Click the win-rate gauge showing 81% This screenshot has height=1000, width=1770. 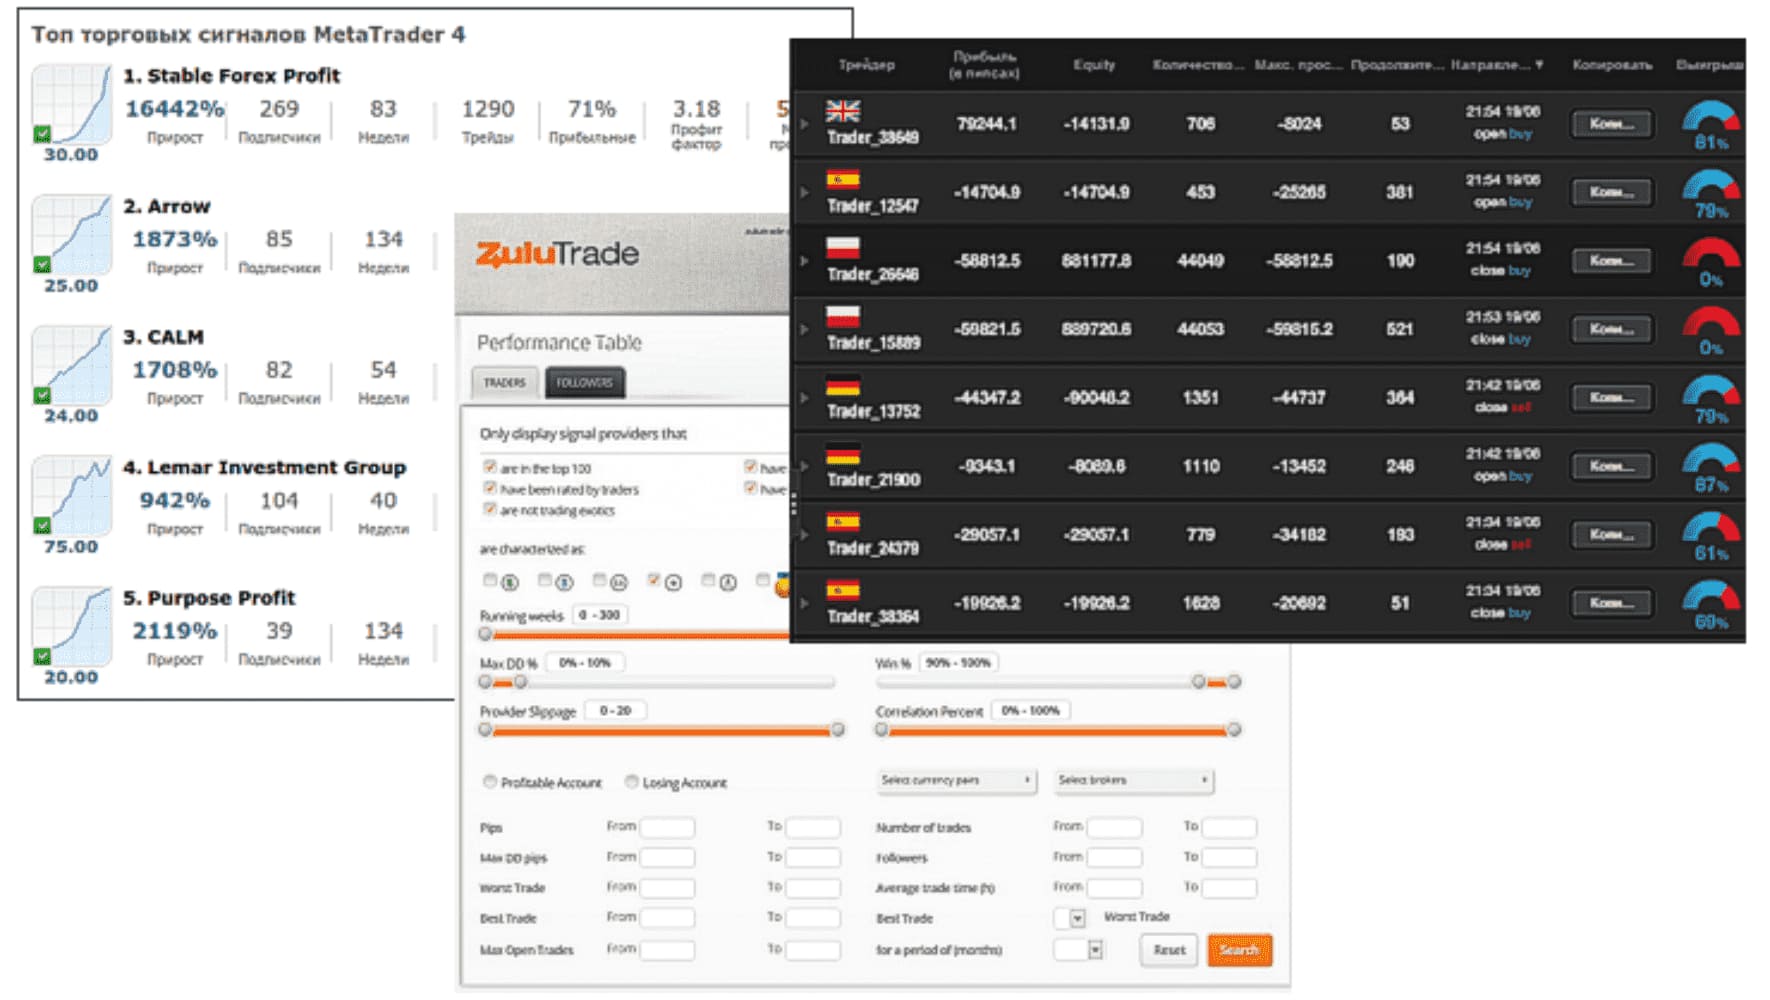click(1710, 125)
